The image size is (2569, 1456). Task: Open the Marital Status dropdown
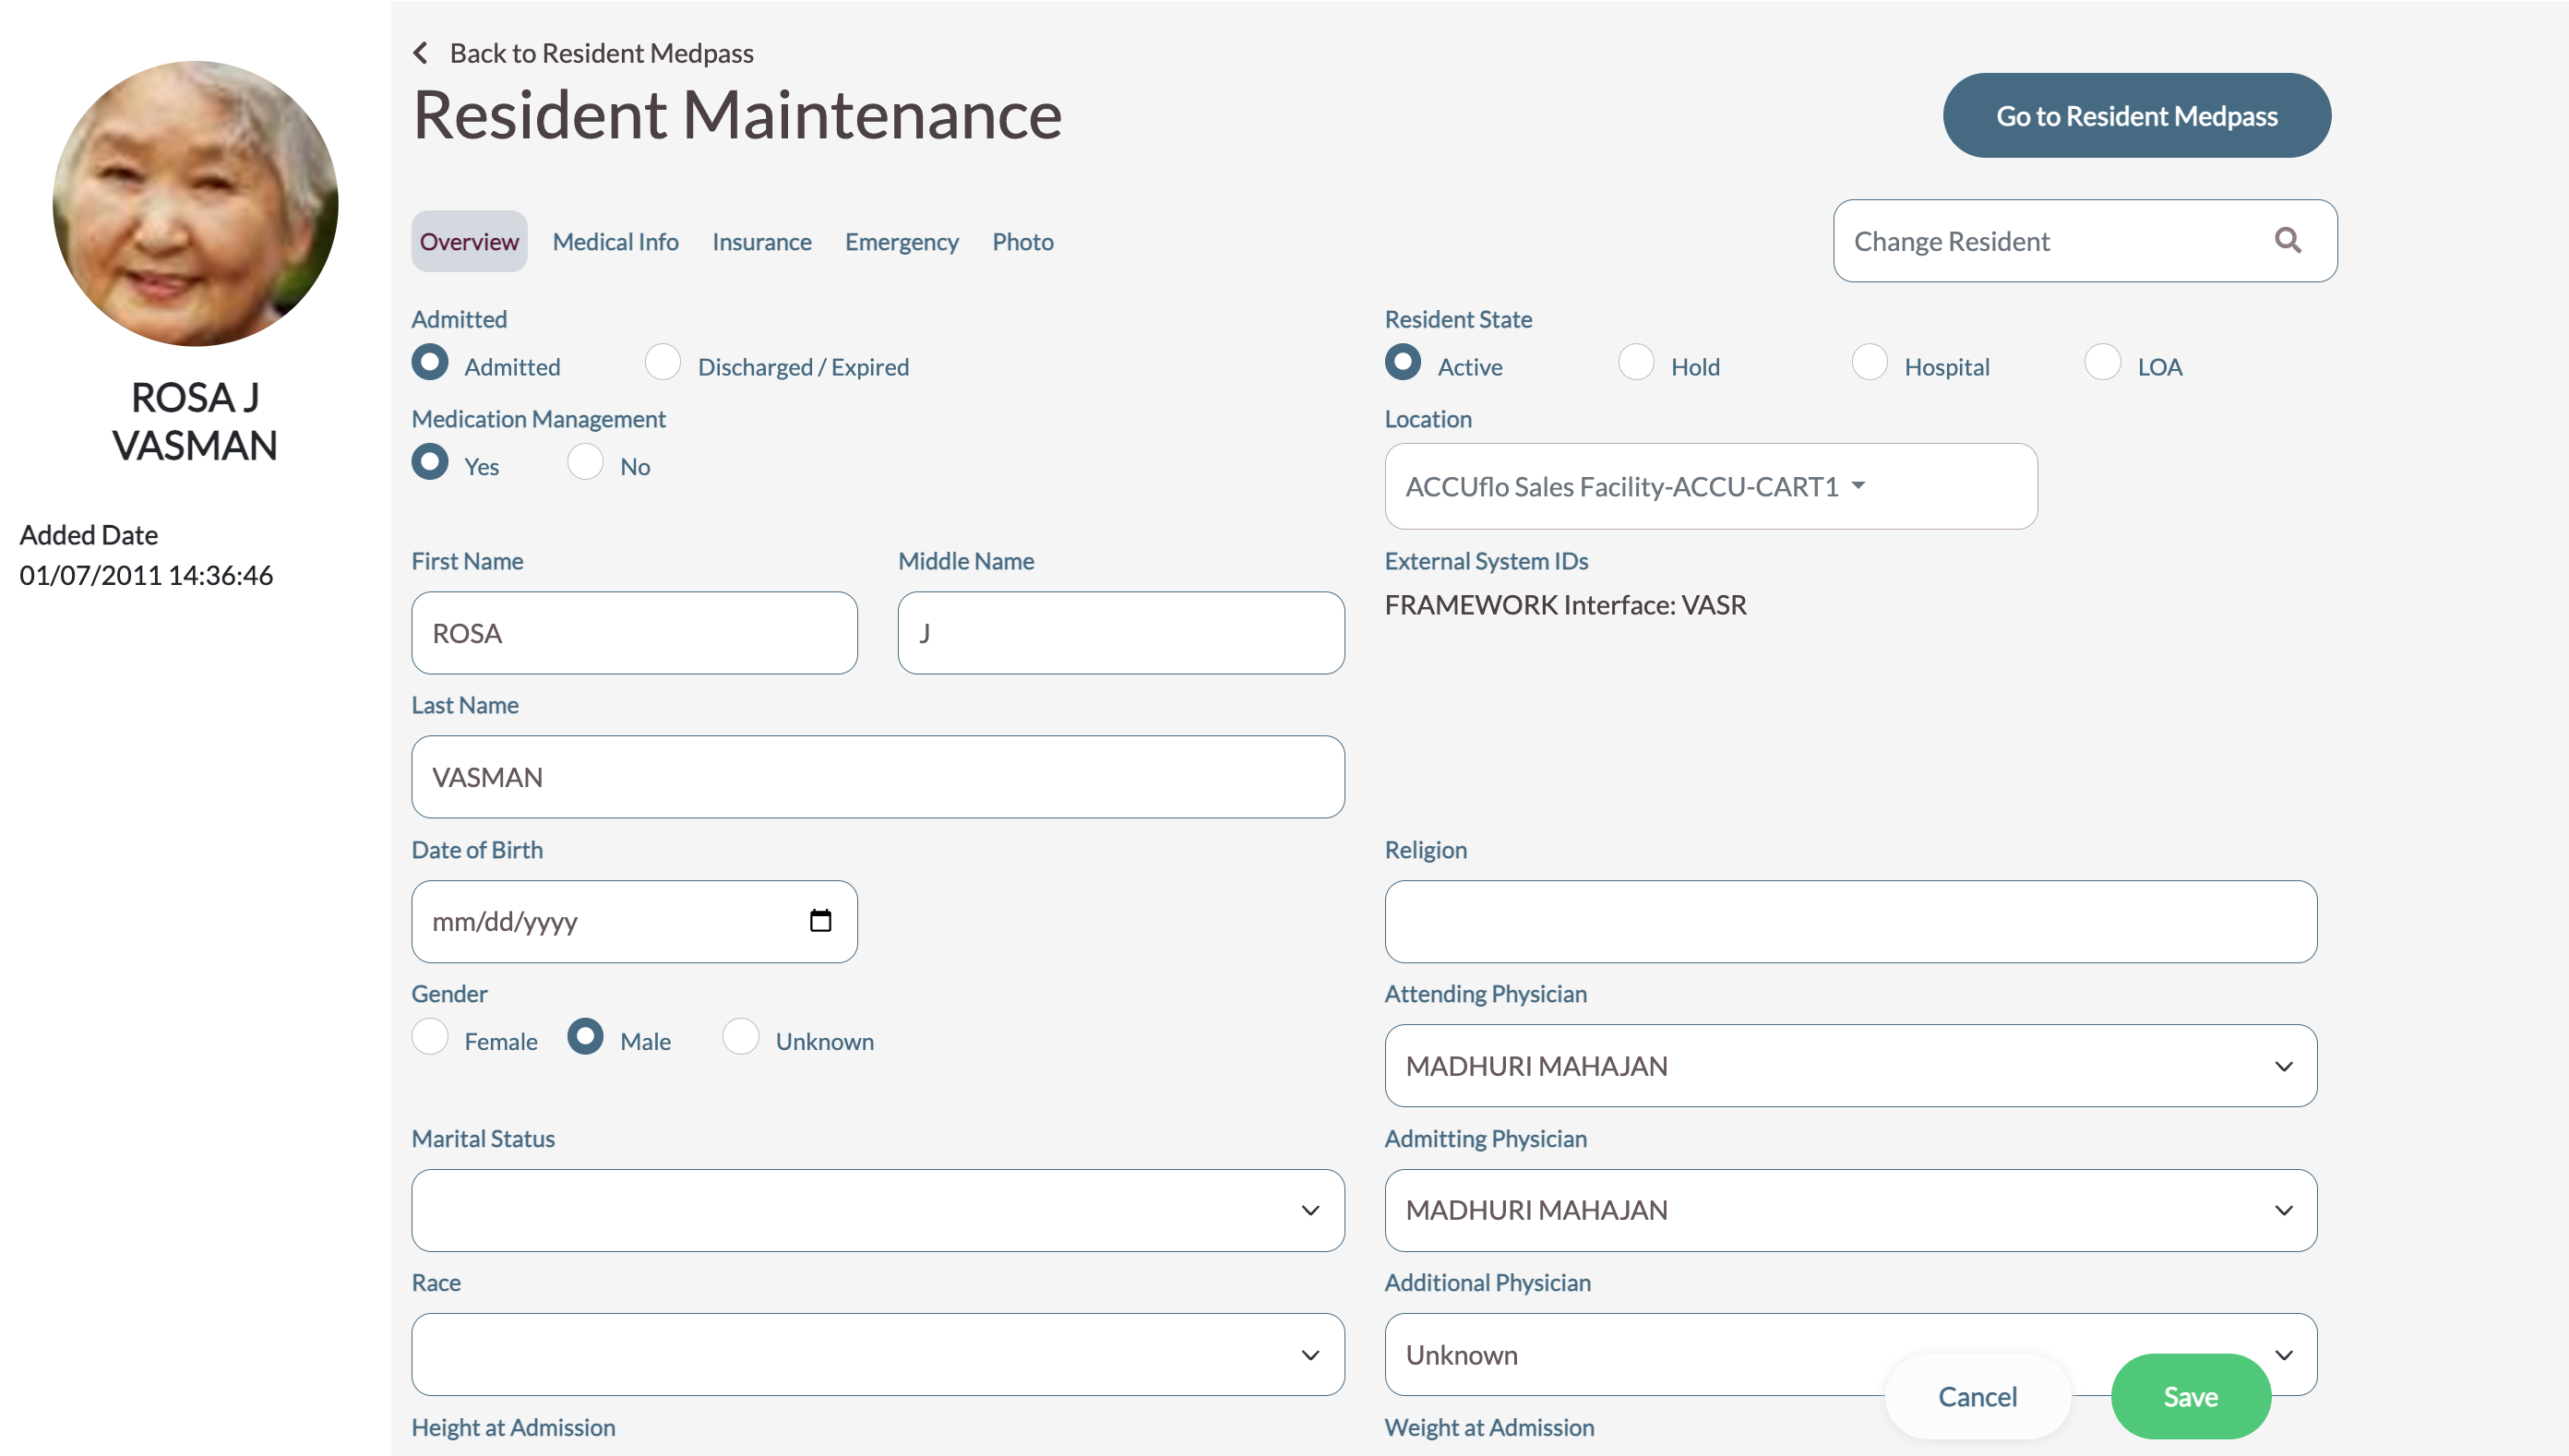tap(877, 1210)
